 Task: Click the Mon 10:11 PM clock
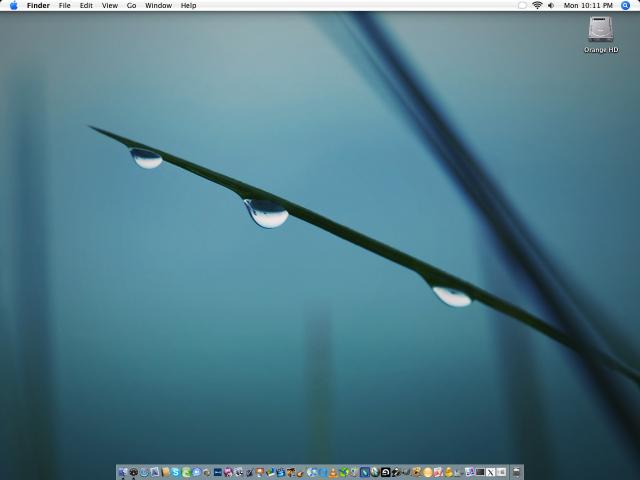click(x=588, y=6)
